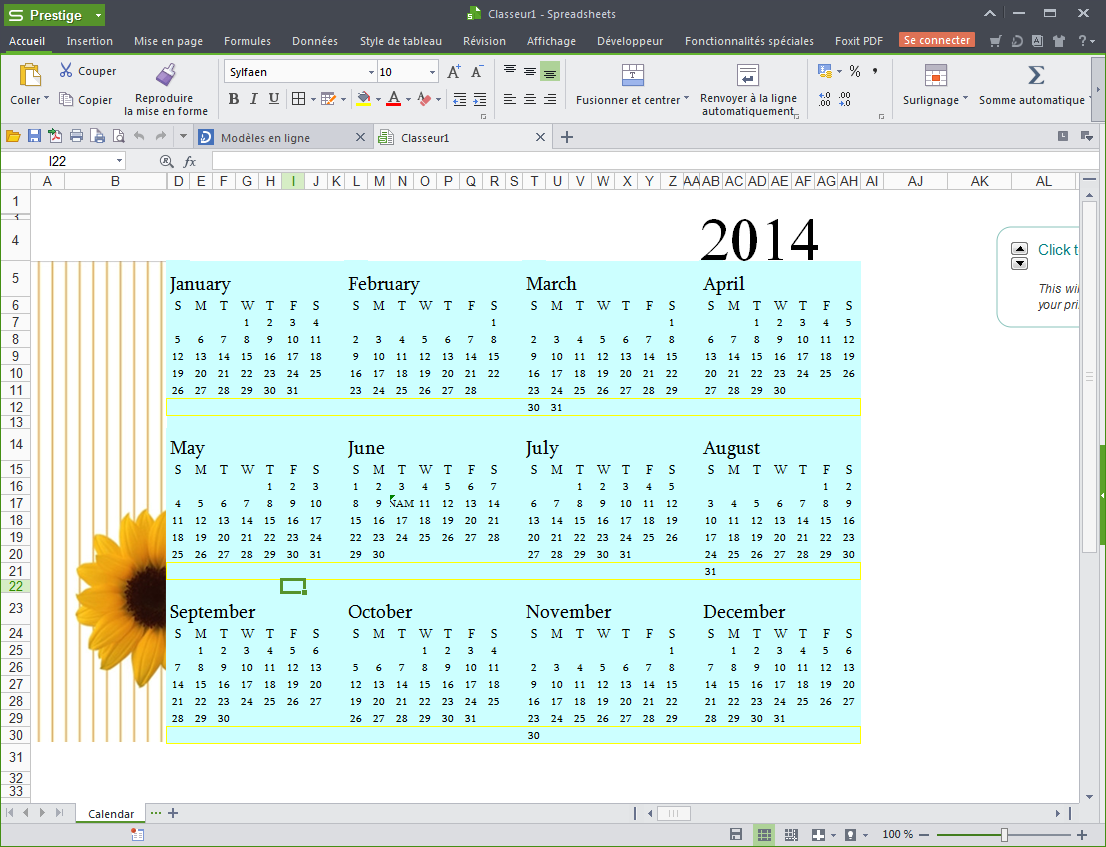Image resolution: width=1106 pixels, height=847 pixels.
Task: Click the Renvoyer à la ligne automatiquement icon
Action: (747, 73)
